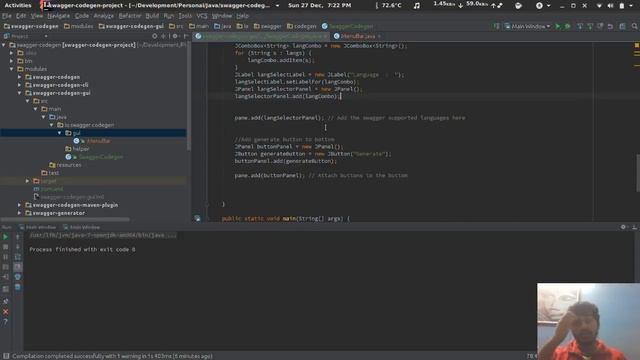
Task: Click the SwaggerCodegen breadcrumb in navigation bar
Action: (347, 26)
